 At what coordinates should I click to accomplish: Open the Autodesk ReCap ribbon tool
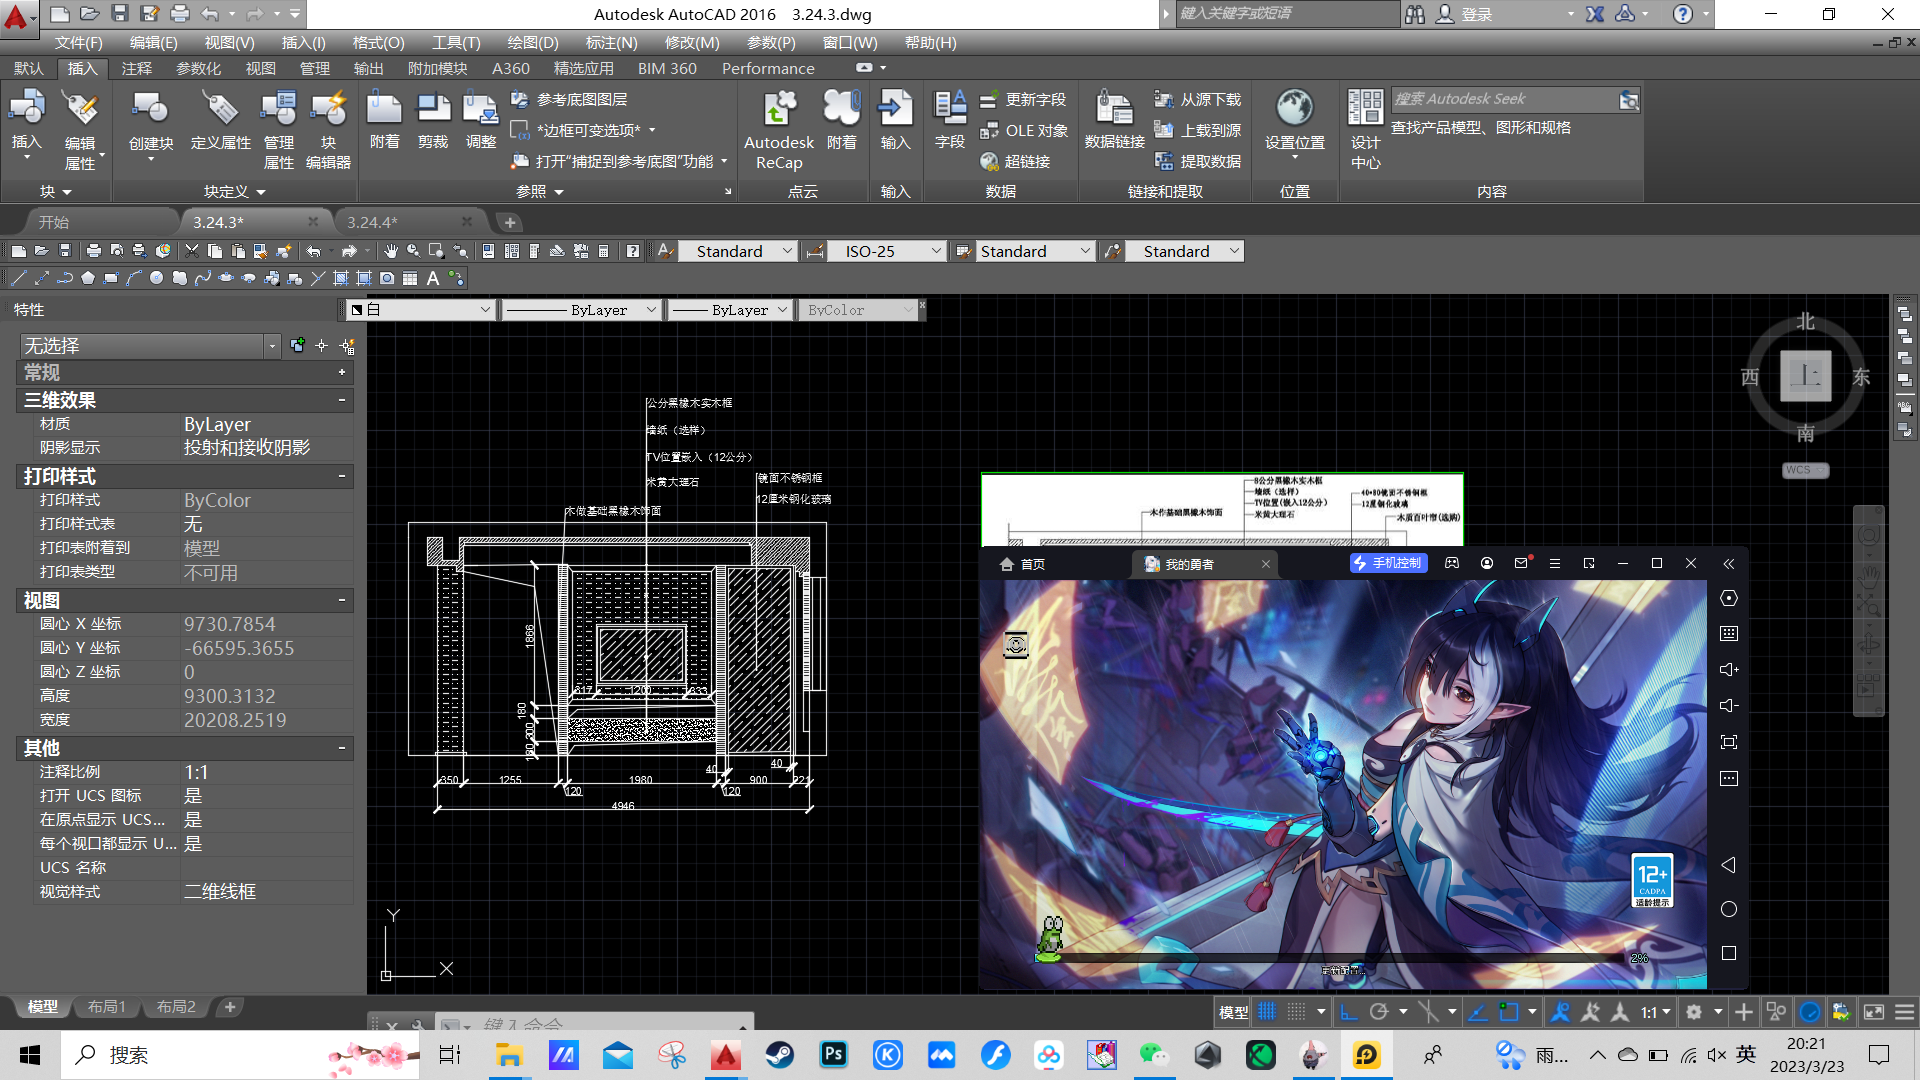point(778,130)
